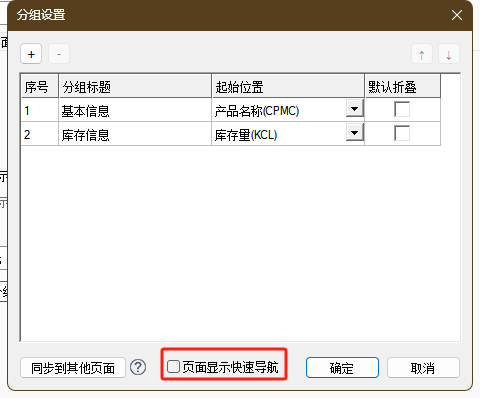
Task: Click the 确定 button
Action: click(x=342, y=368)
